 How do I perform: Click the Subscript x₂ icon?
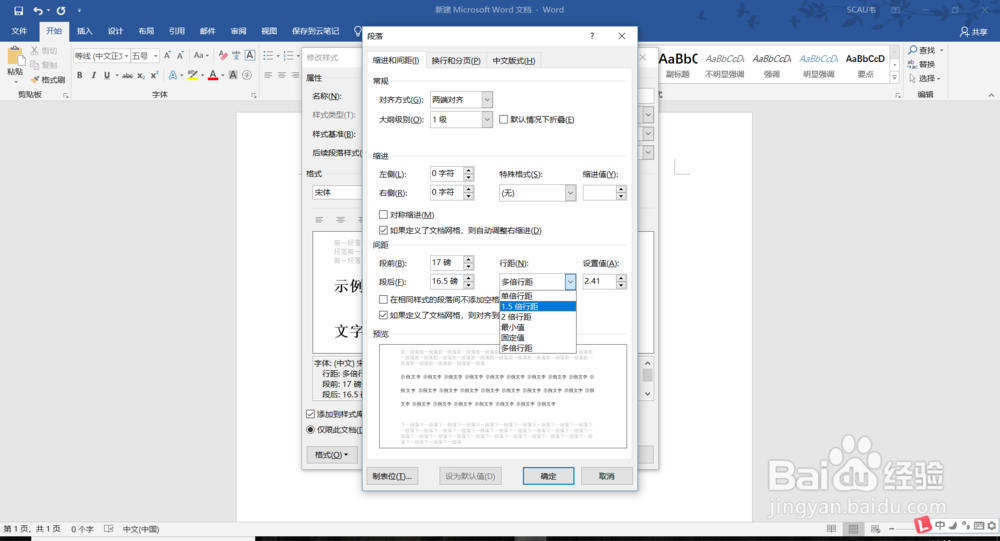(x=141, y=75)
